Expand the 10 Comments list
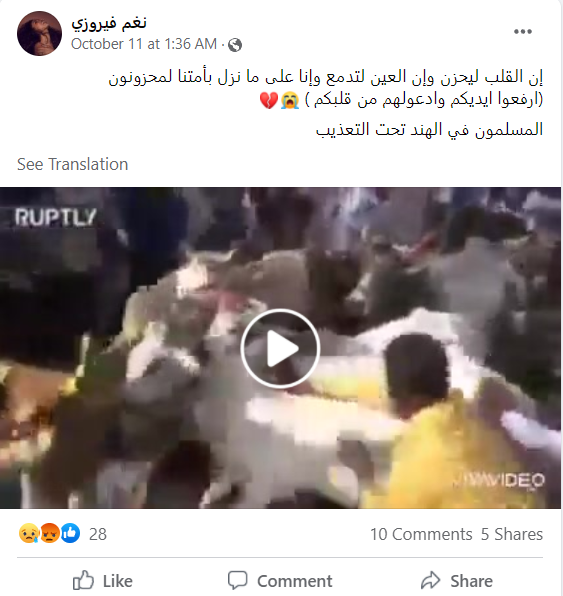This screenshot has height=596, width=563. pyautogui.click(x=421, y=534)
